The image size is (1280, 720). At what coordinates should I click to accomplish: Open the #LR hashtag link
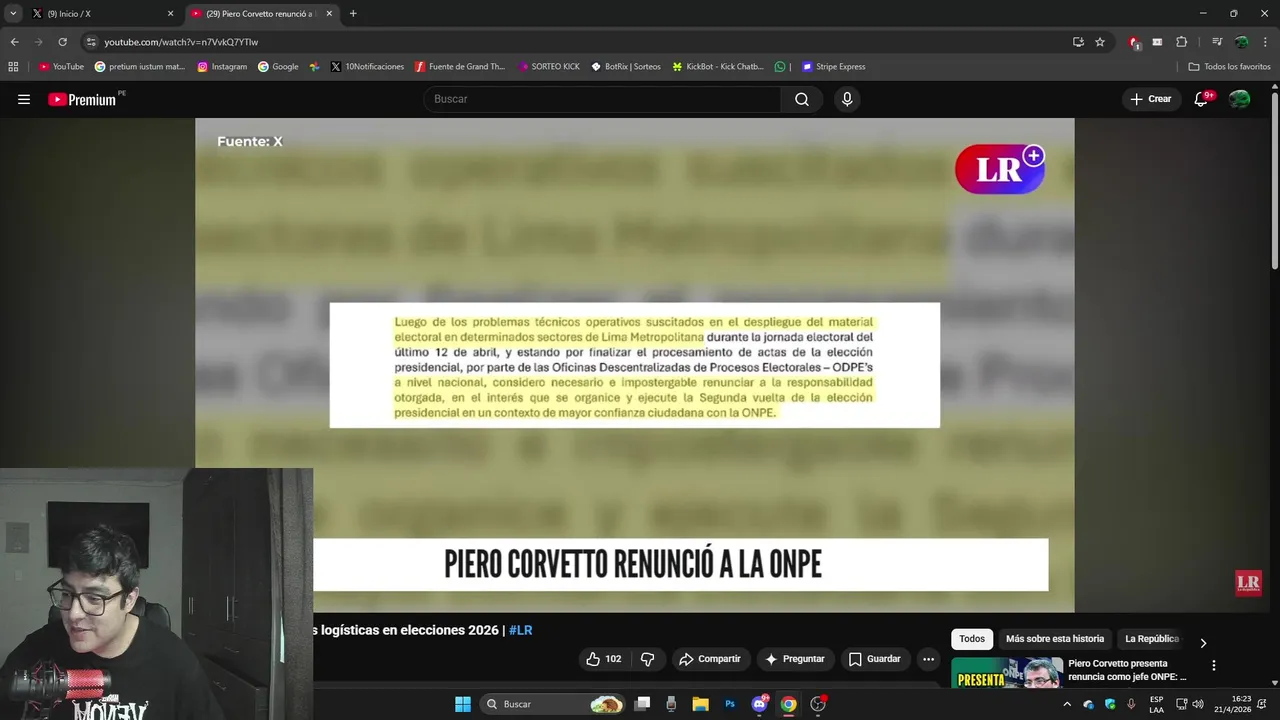tap(520, 631)
